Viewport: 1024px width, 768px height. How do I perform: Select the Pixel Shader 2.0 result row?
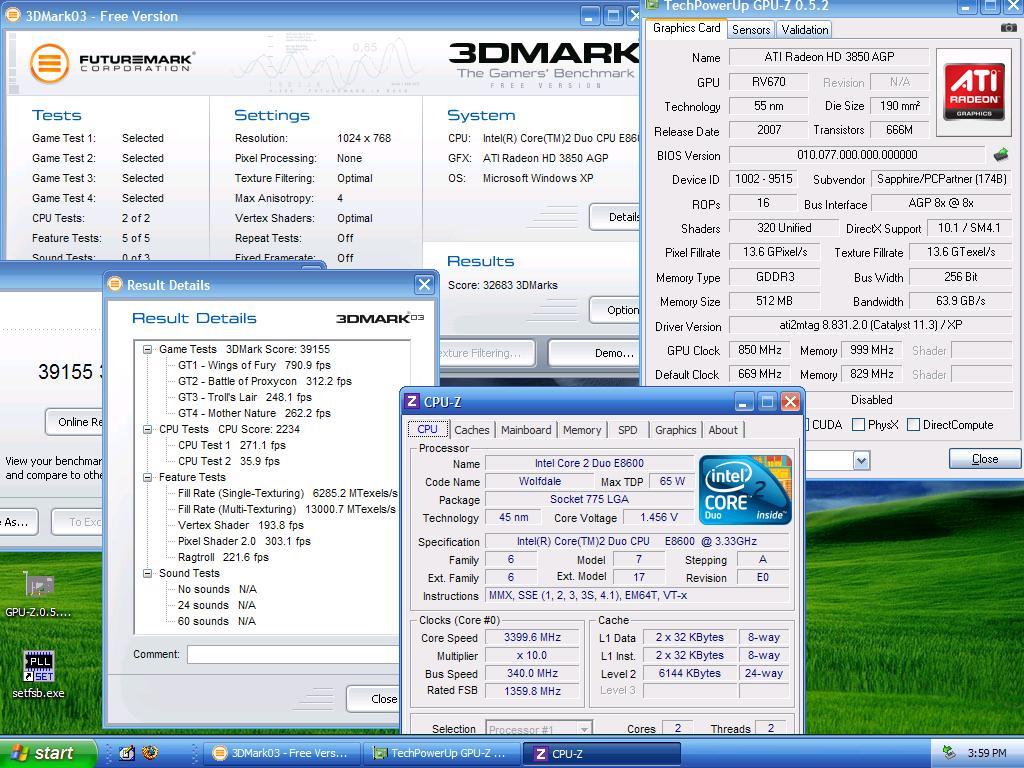(244, 541)
